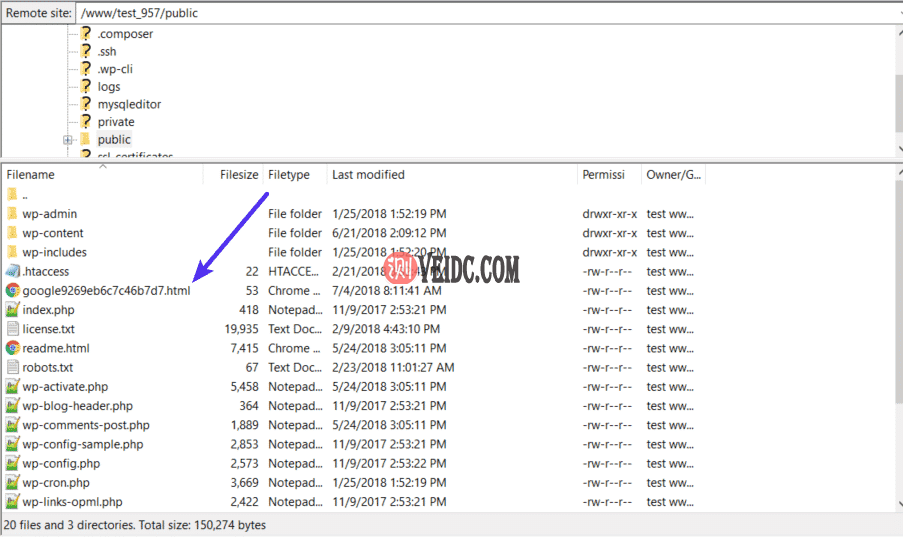
Task: Select the wp-activate.php file name
Action: [65, 387]
